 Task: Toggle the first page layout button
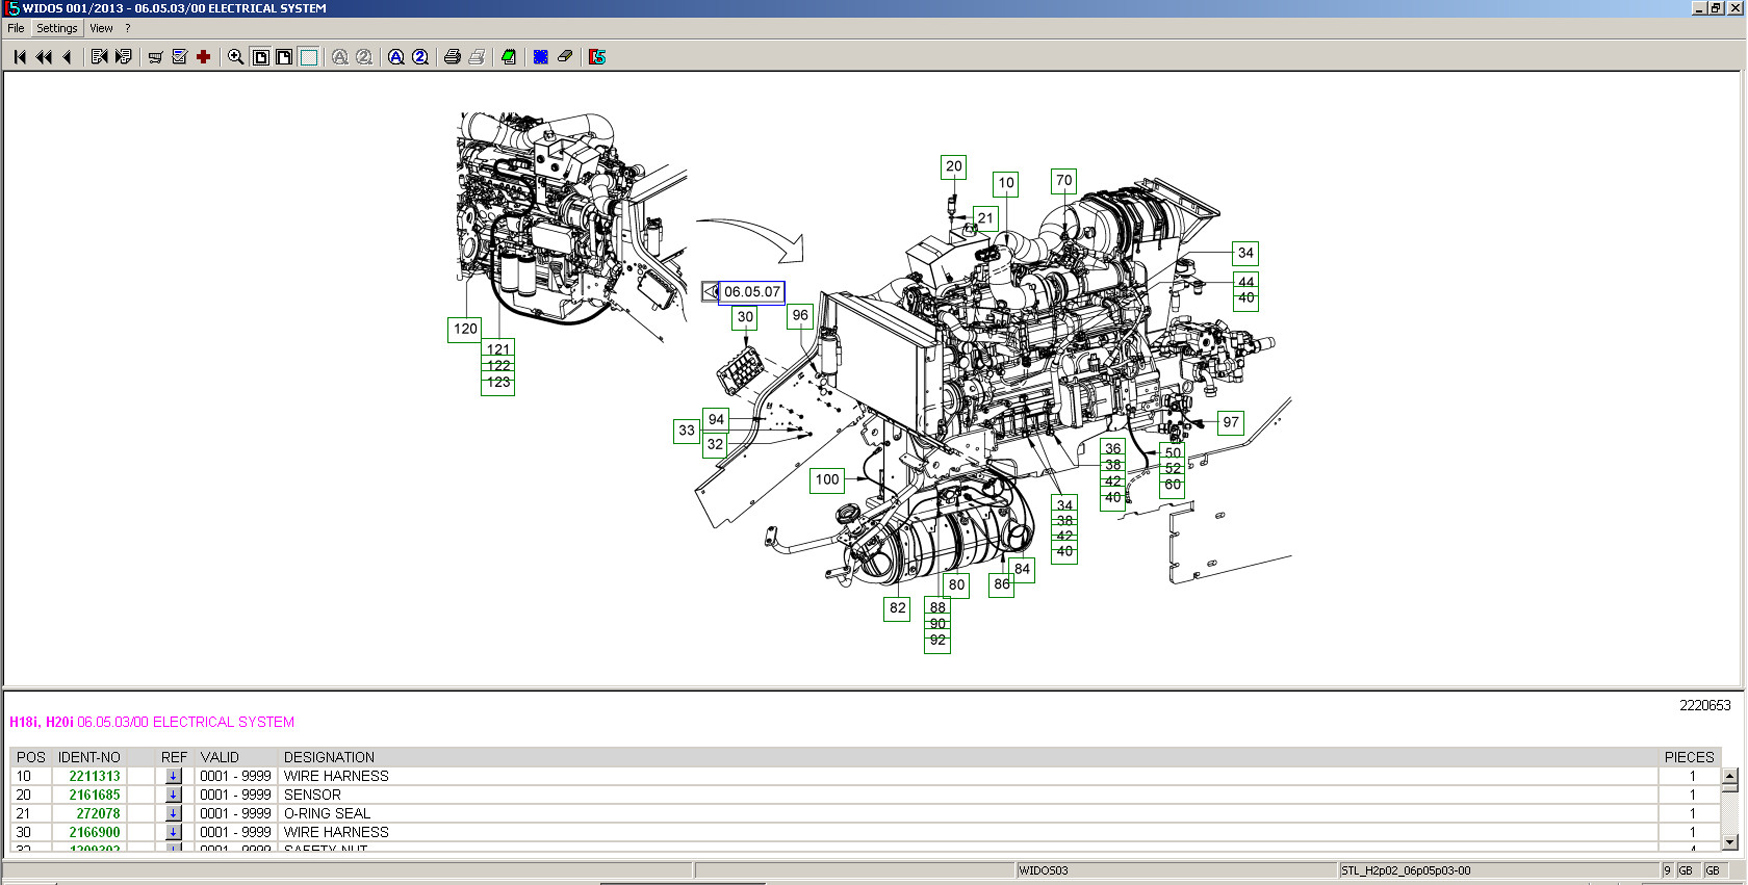[x=261, y=57]
